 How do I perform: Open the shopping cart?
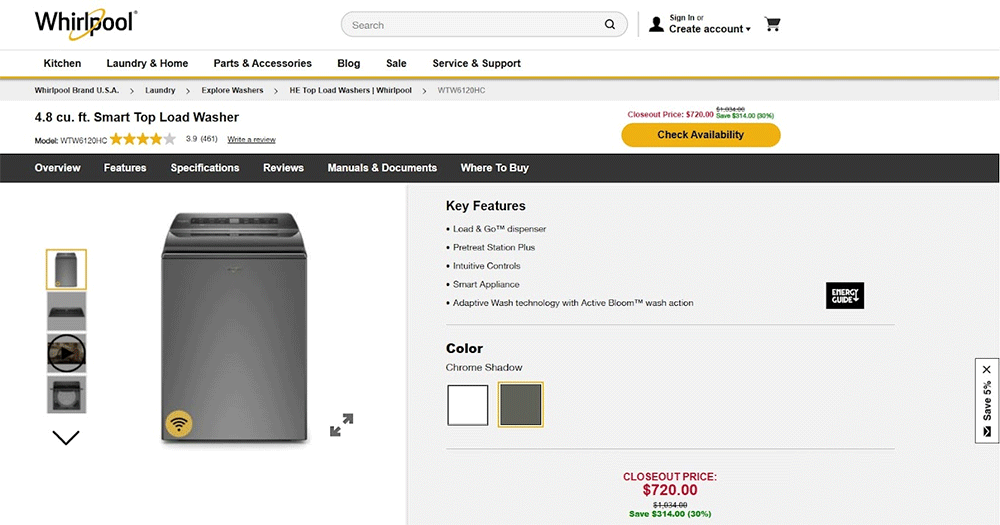click(772, 24)
